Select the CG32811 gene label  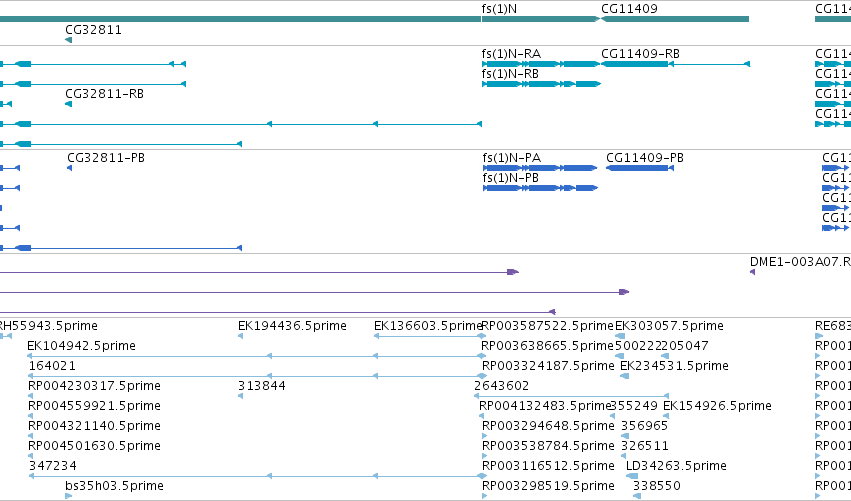pos(93,29)
